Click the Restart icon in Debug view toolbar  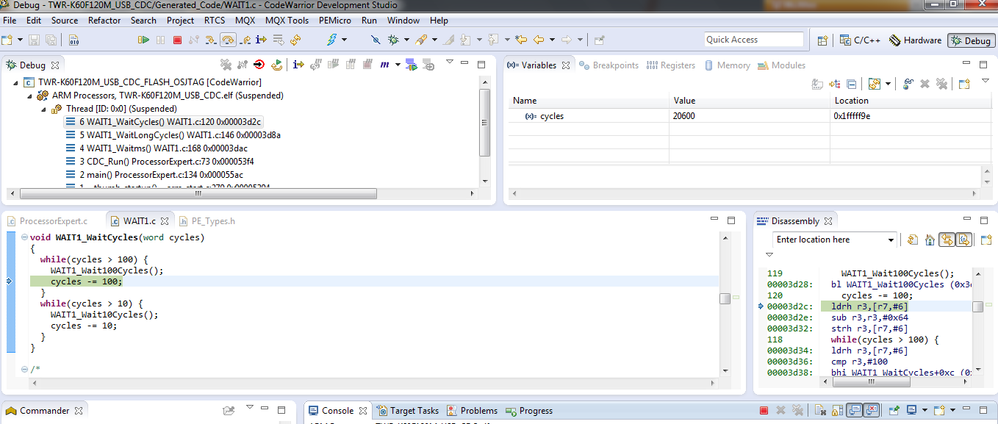point(276,65)
